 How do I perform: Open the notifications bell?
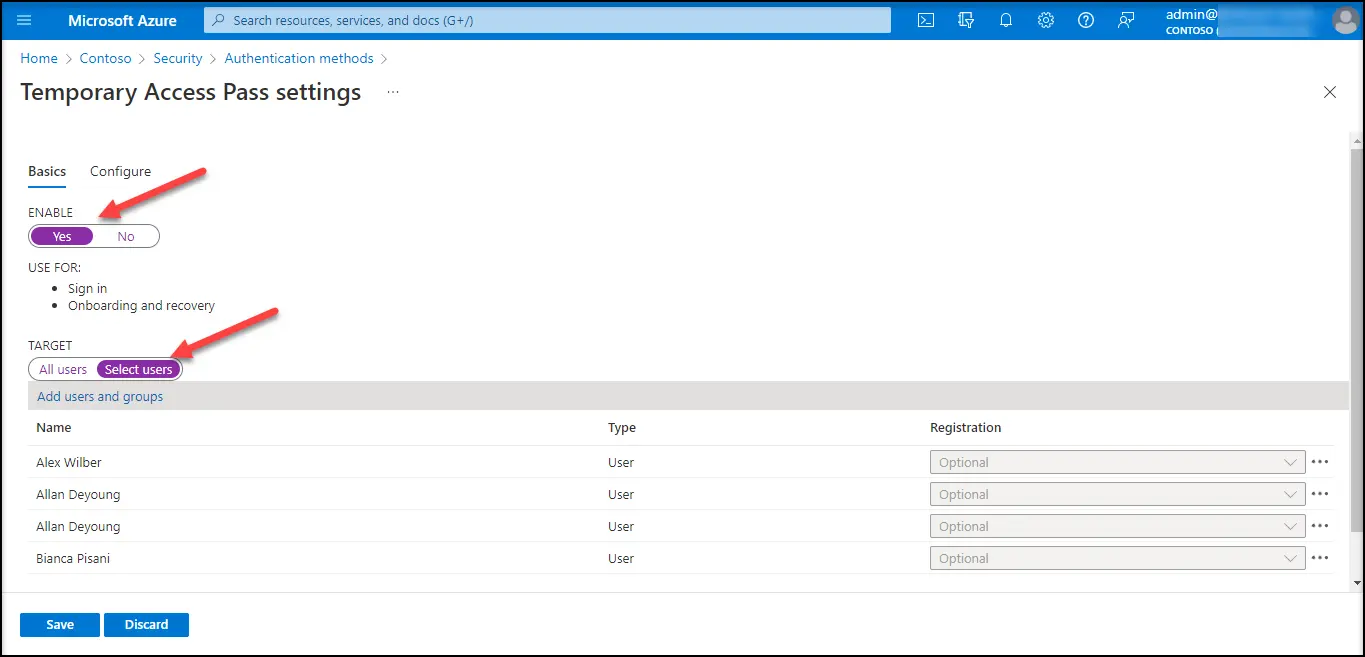1006,20
